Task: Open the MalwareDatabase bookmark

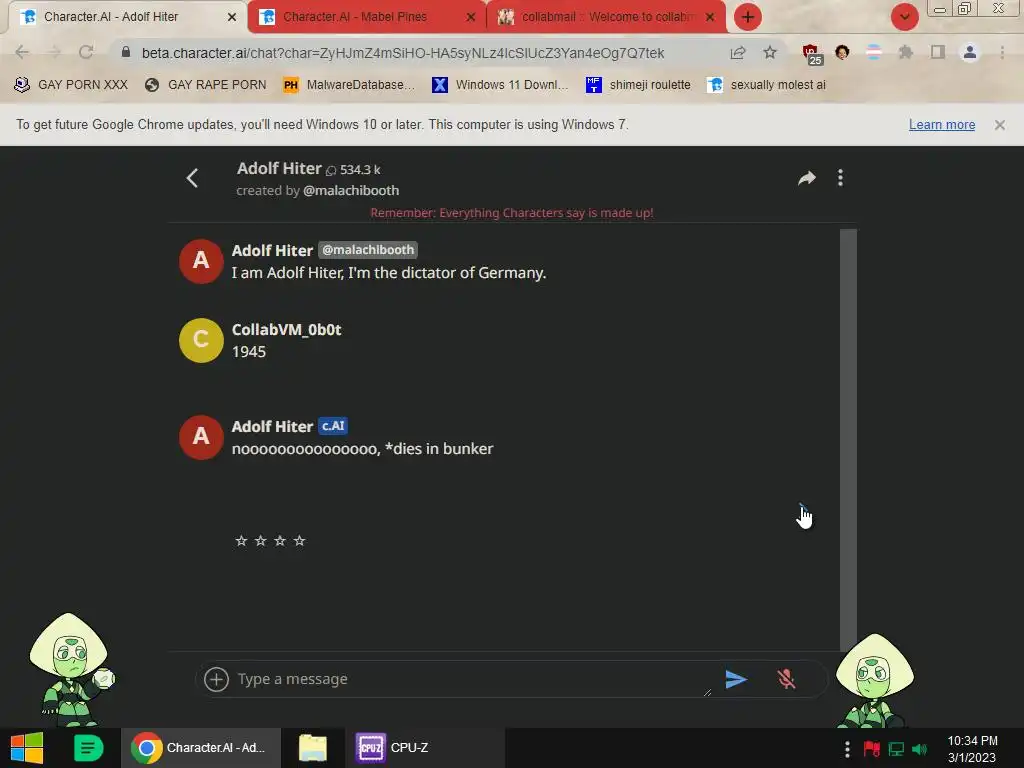Action: coord(349,85)
